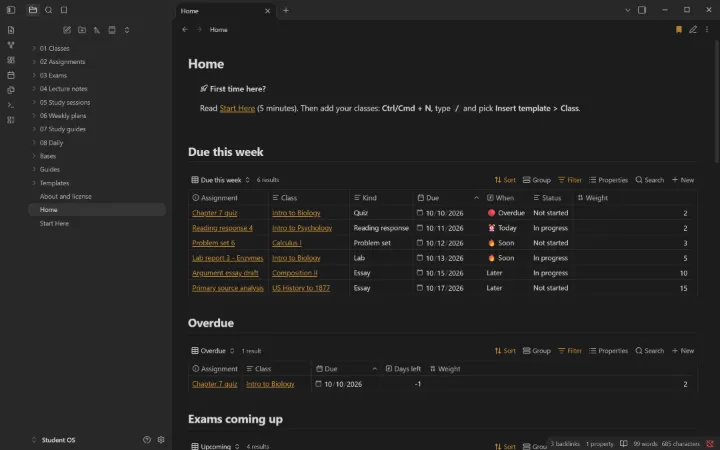This screenshot has height=450, width=720.
Task: Open the Primary source analysis link
Action: click(228, 288)
